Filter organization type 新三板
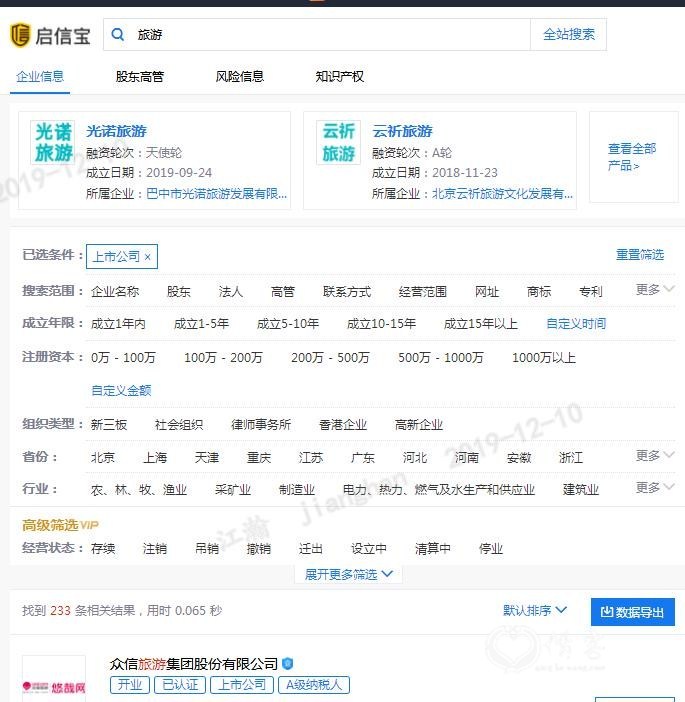 click(x=109, y=424)
